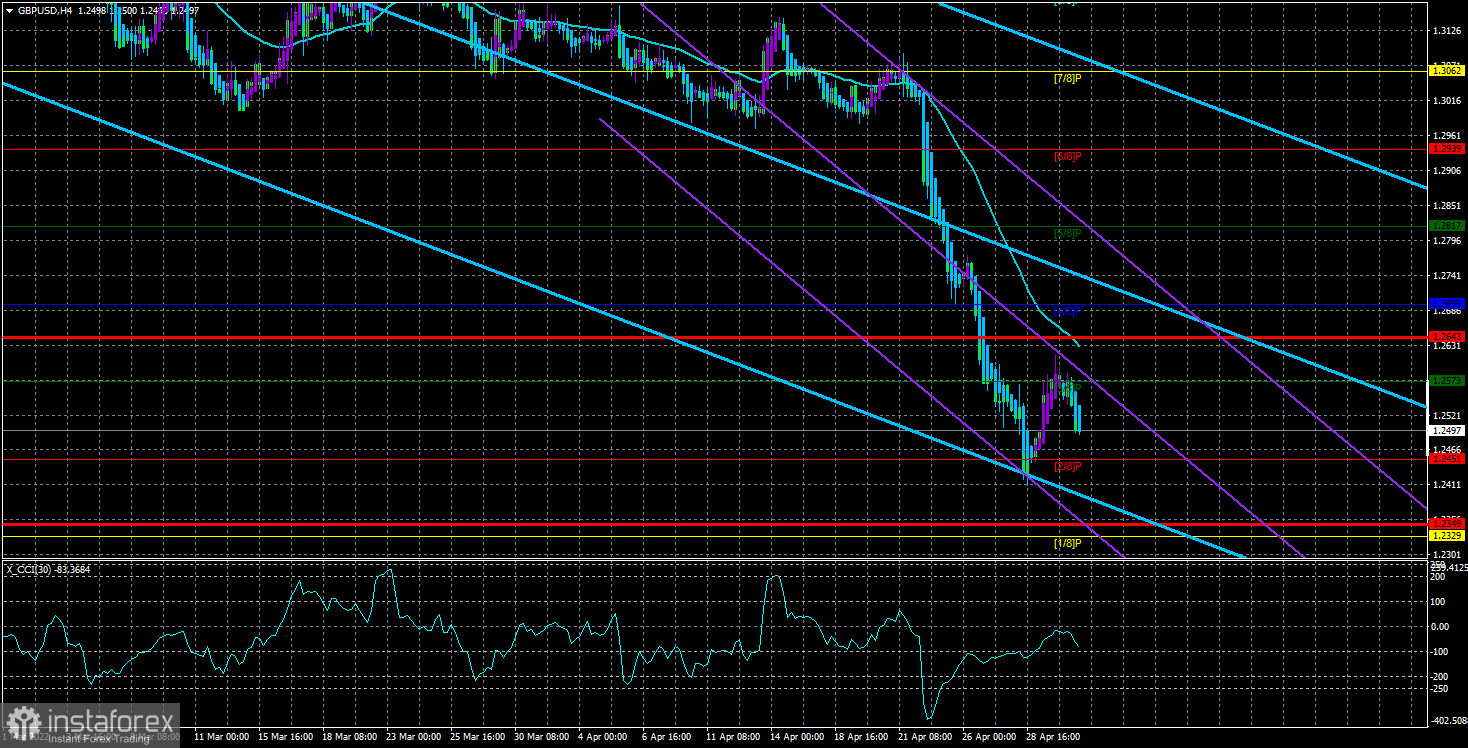This screenshot has height=748, width=1468.
Task: Click the 23 Mar 00:00 time label
Action: point(413,737)
